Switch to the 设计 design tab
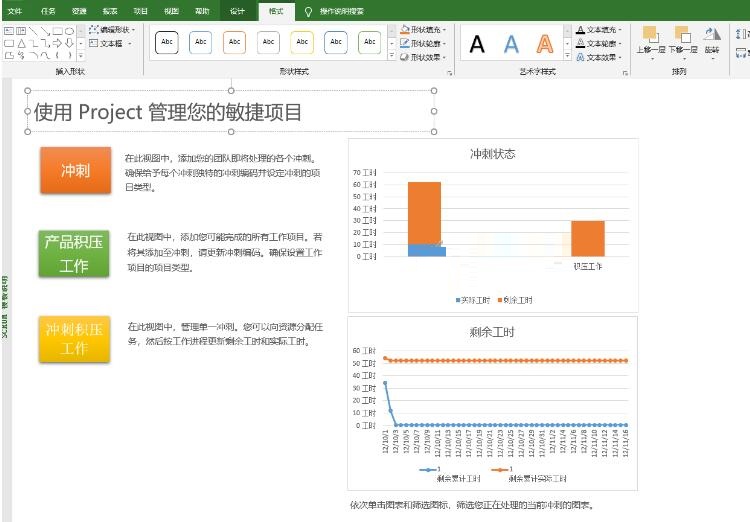This screenshot has width=750, height=522. [x=237, y=11]
